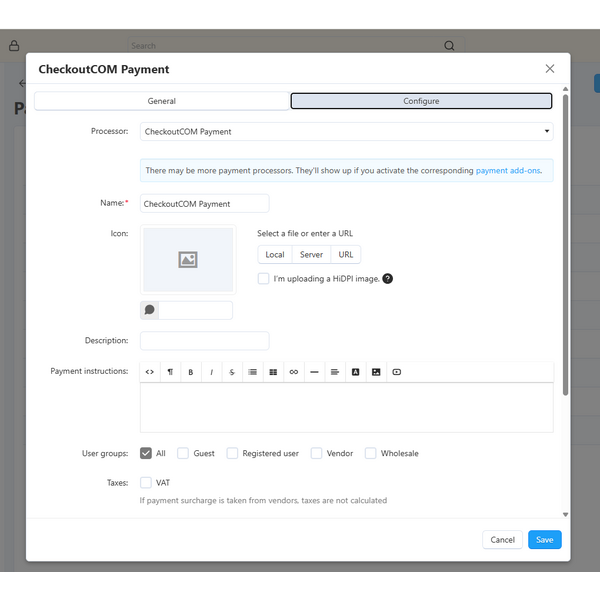This screenshot has width=600, height=600.
Task: Insert an image via editor toolbar
Action: 376,372
